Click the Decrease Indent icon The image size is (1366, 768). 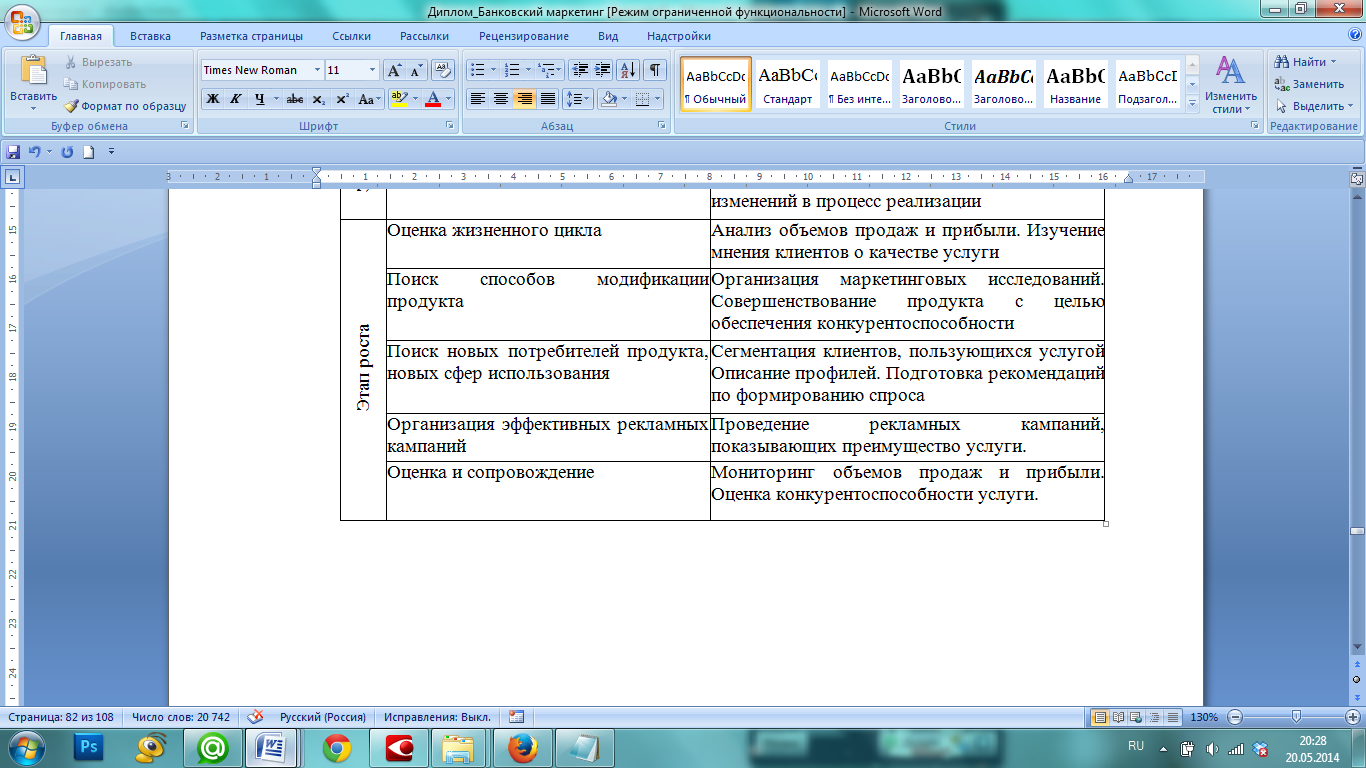(580, 70)
